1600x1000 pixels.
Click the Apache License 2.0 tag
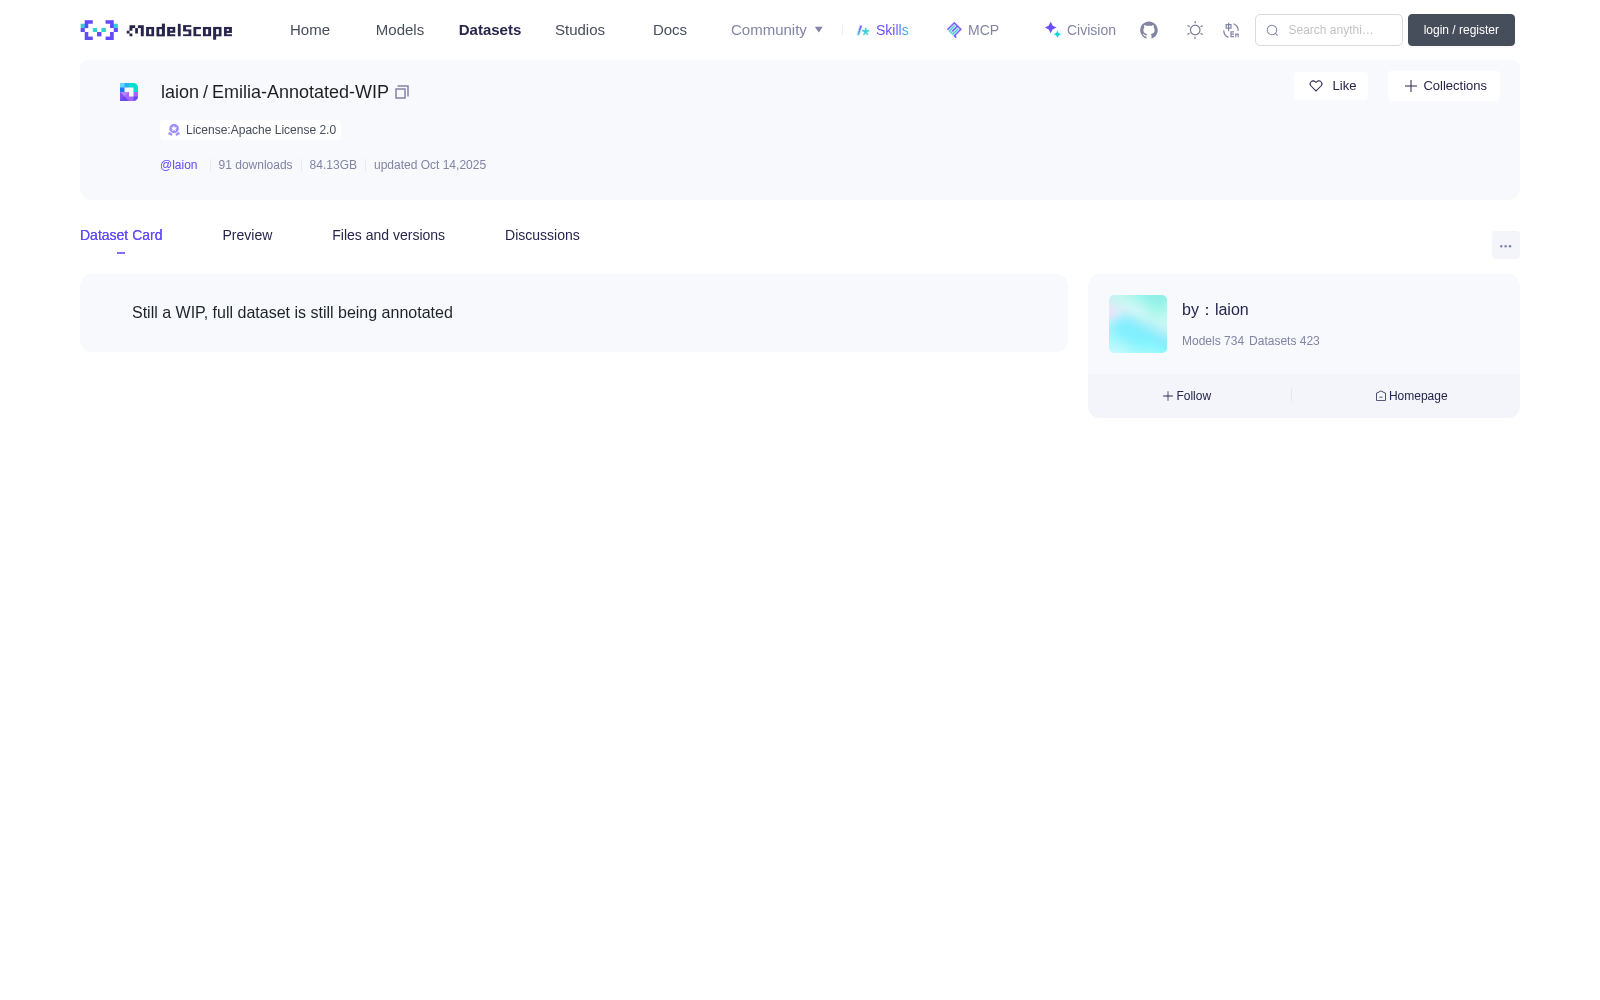250,130
